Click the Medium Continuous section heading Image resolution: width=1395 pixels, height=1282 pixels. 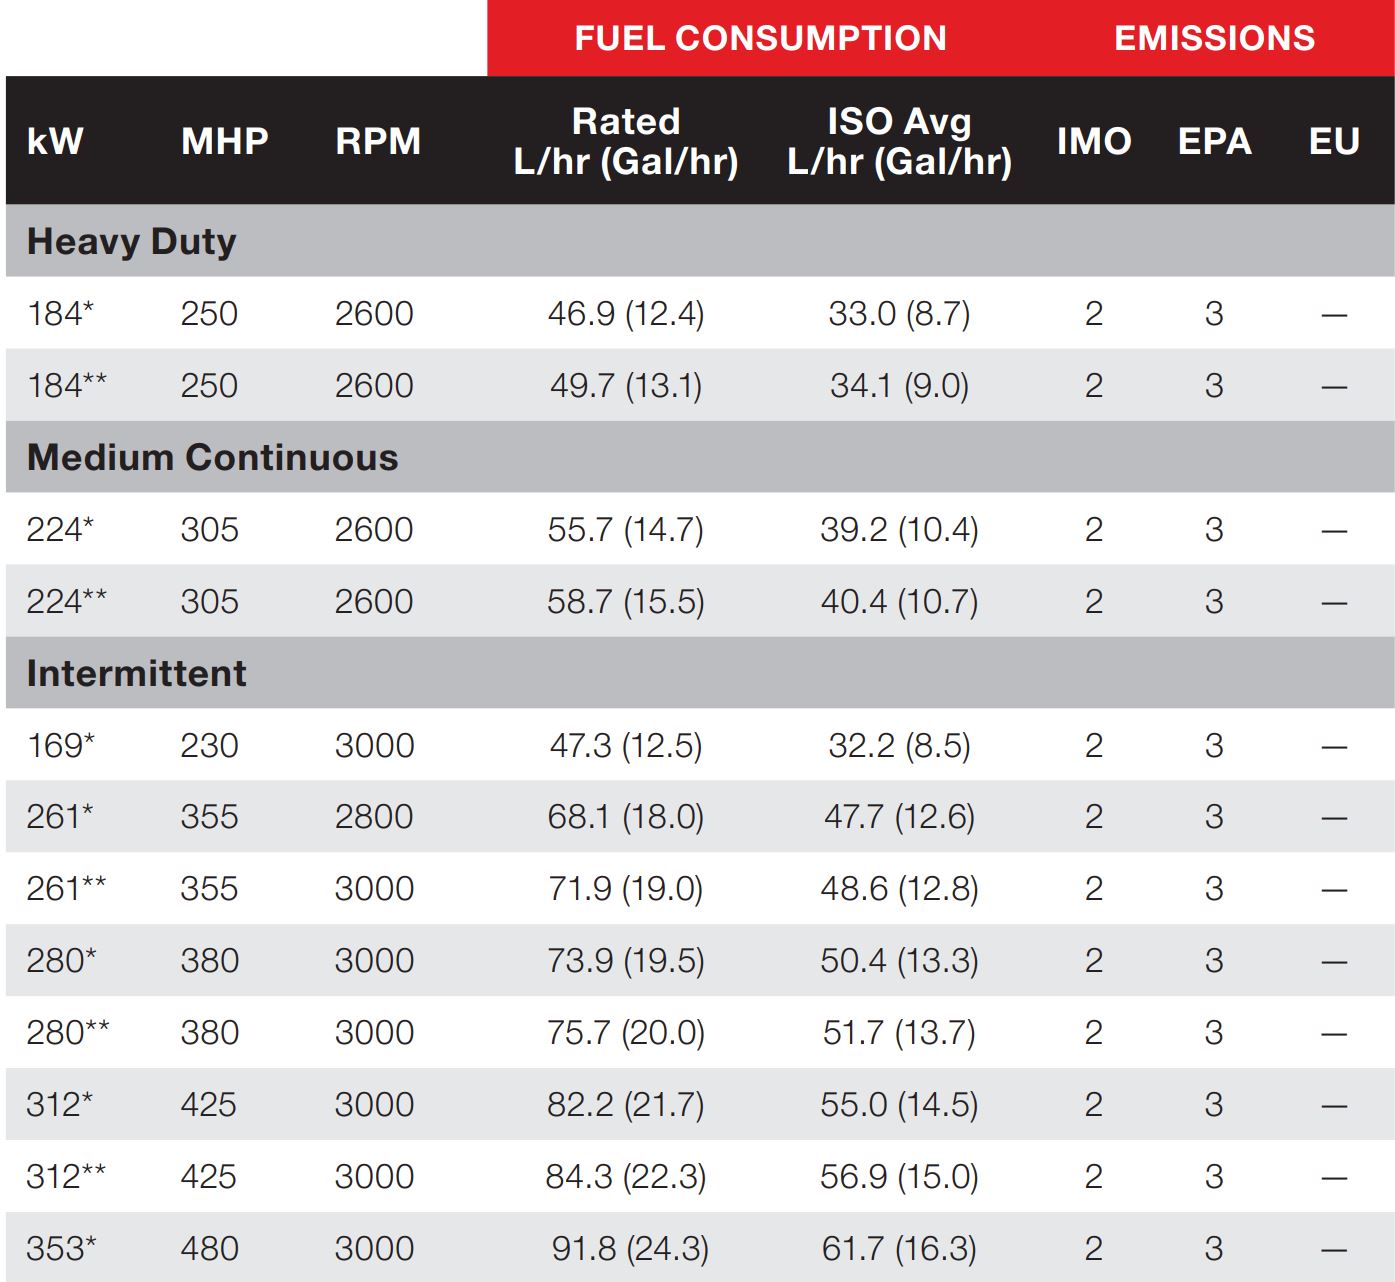tap(212, 457)
